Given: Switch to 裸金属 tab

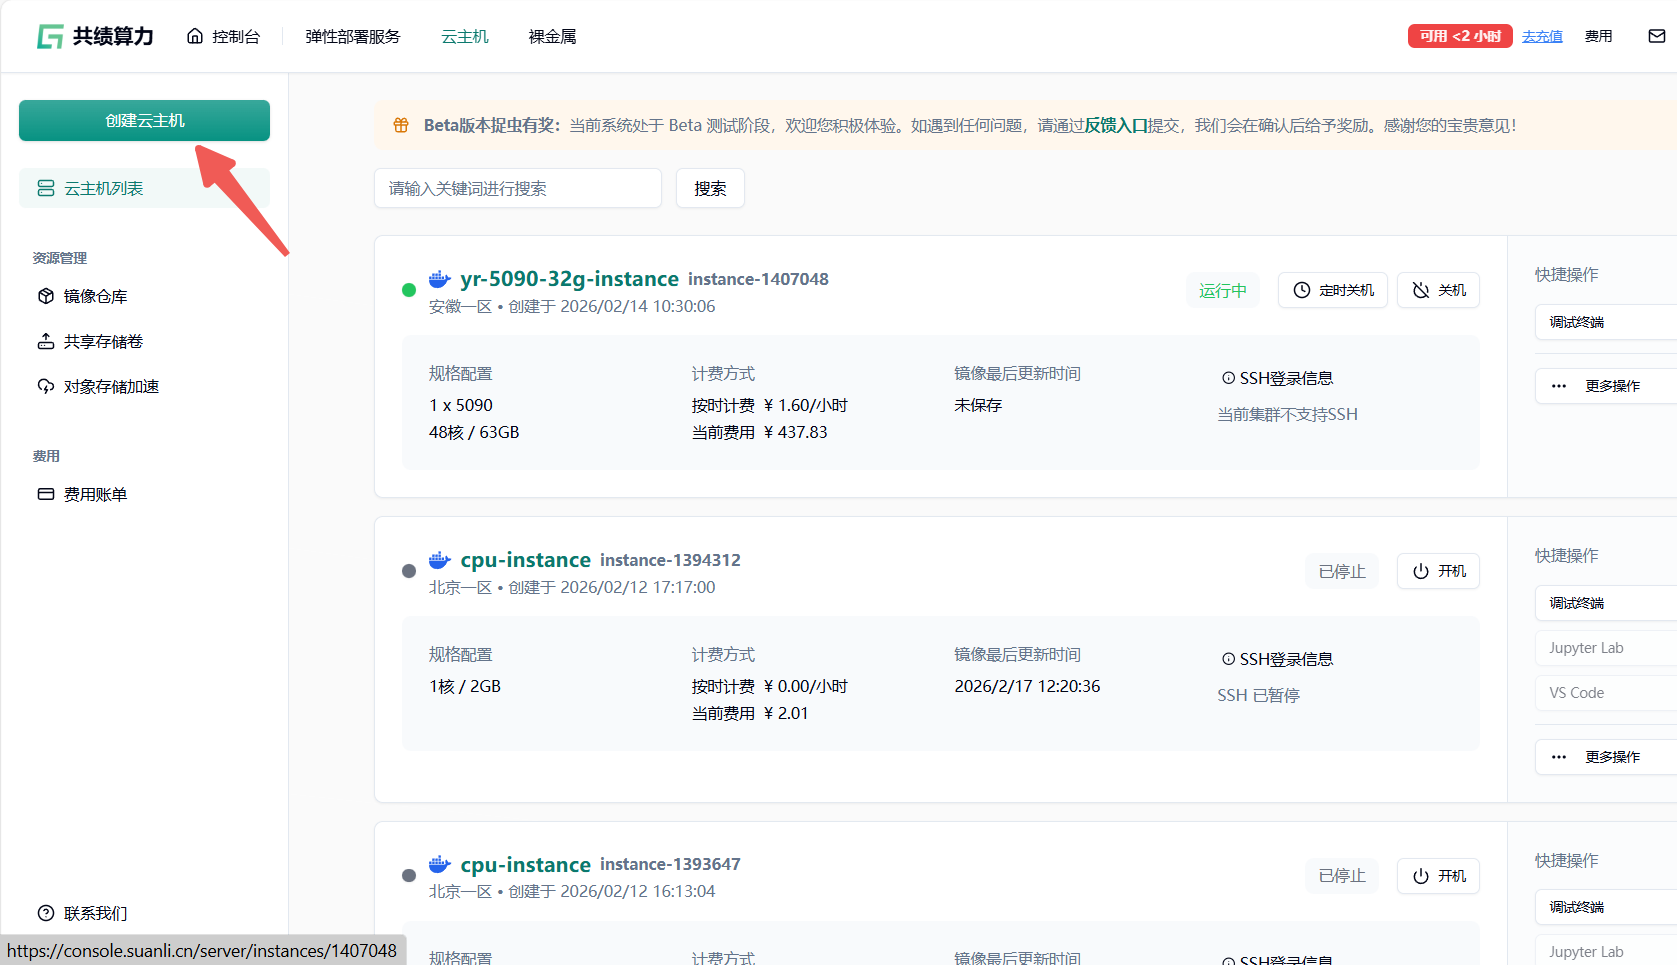Looking at the screenshot, I should 552,37.
